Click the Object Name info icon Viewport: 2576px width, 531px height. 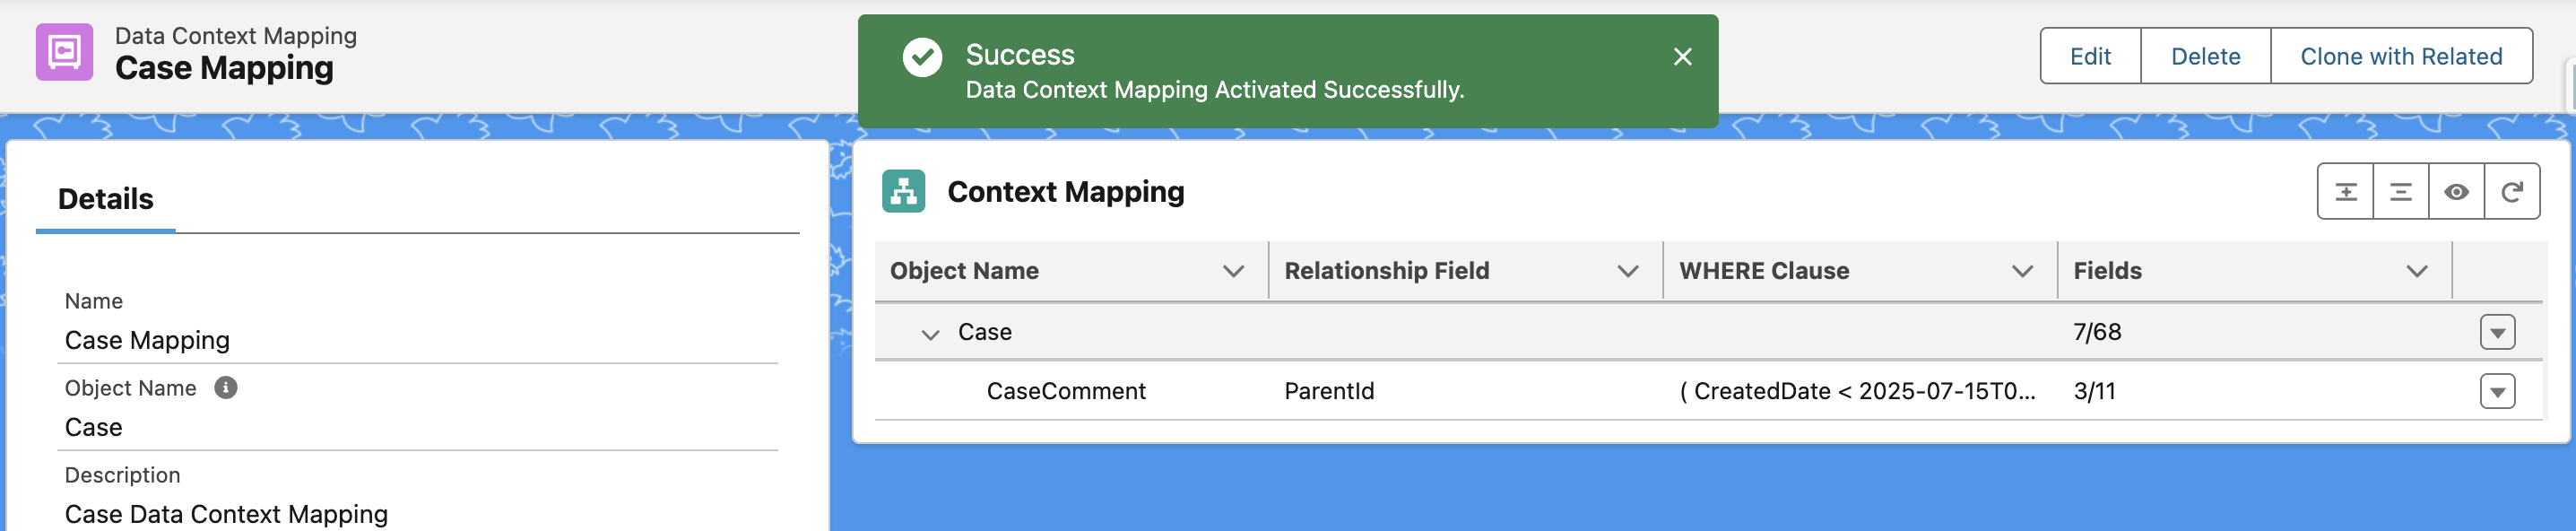tap(226, 388)
